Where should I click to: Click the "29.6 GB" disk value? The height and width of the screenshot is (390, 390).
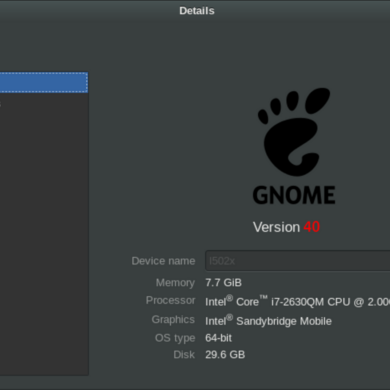(x=225, y=354)
